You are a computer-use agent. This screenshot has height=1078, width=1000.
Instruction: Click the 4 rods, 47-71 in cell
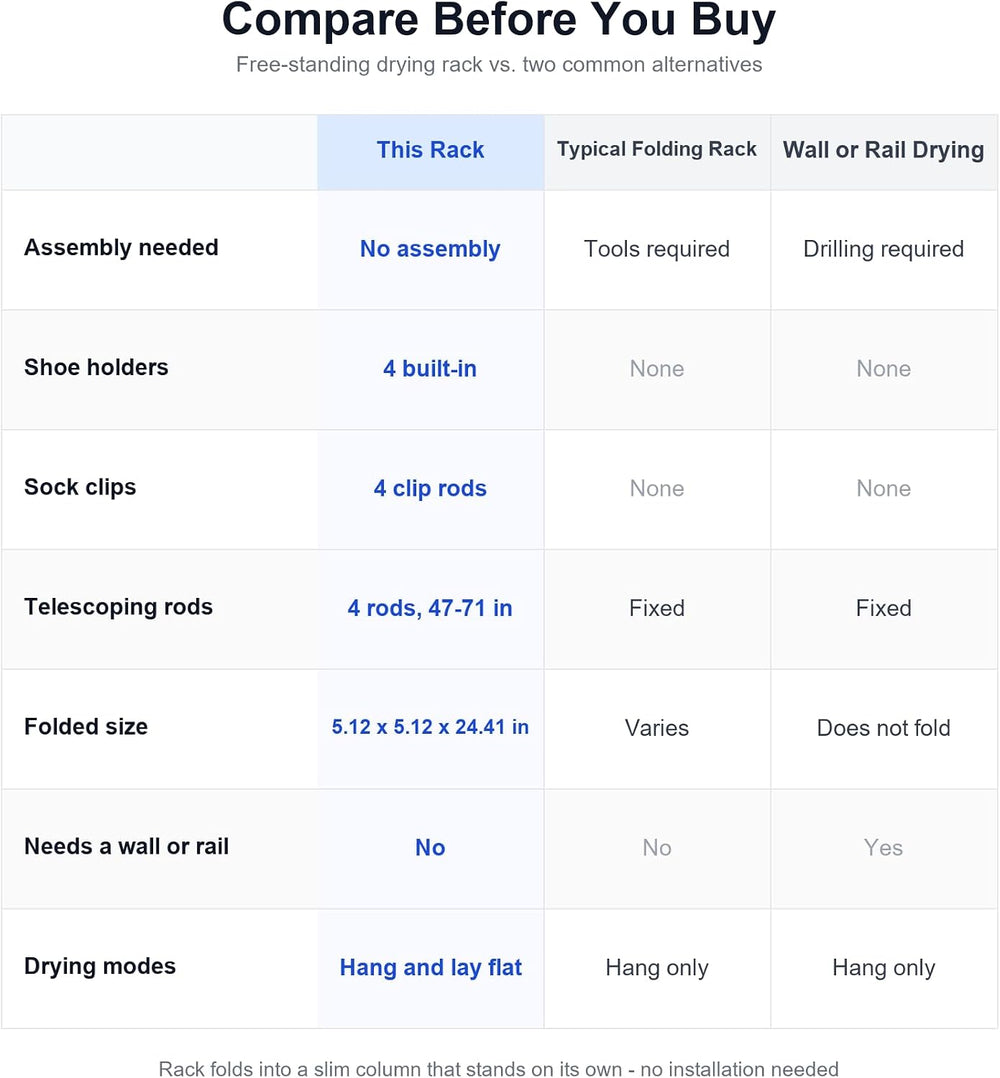coord(430,608)
